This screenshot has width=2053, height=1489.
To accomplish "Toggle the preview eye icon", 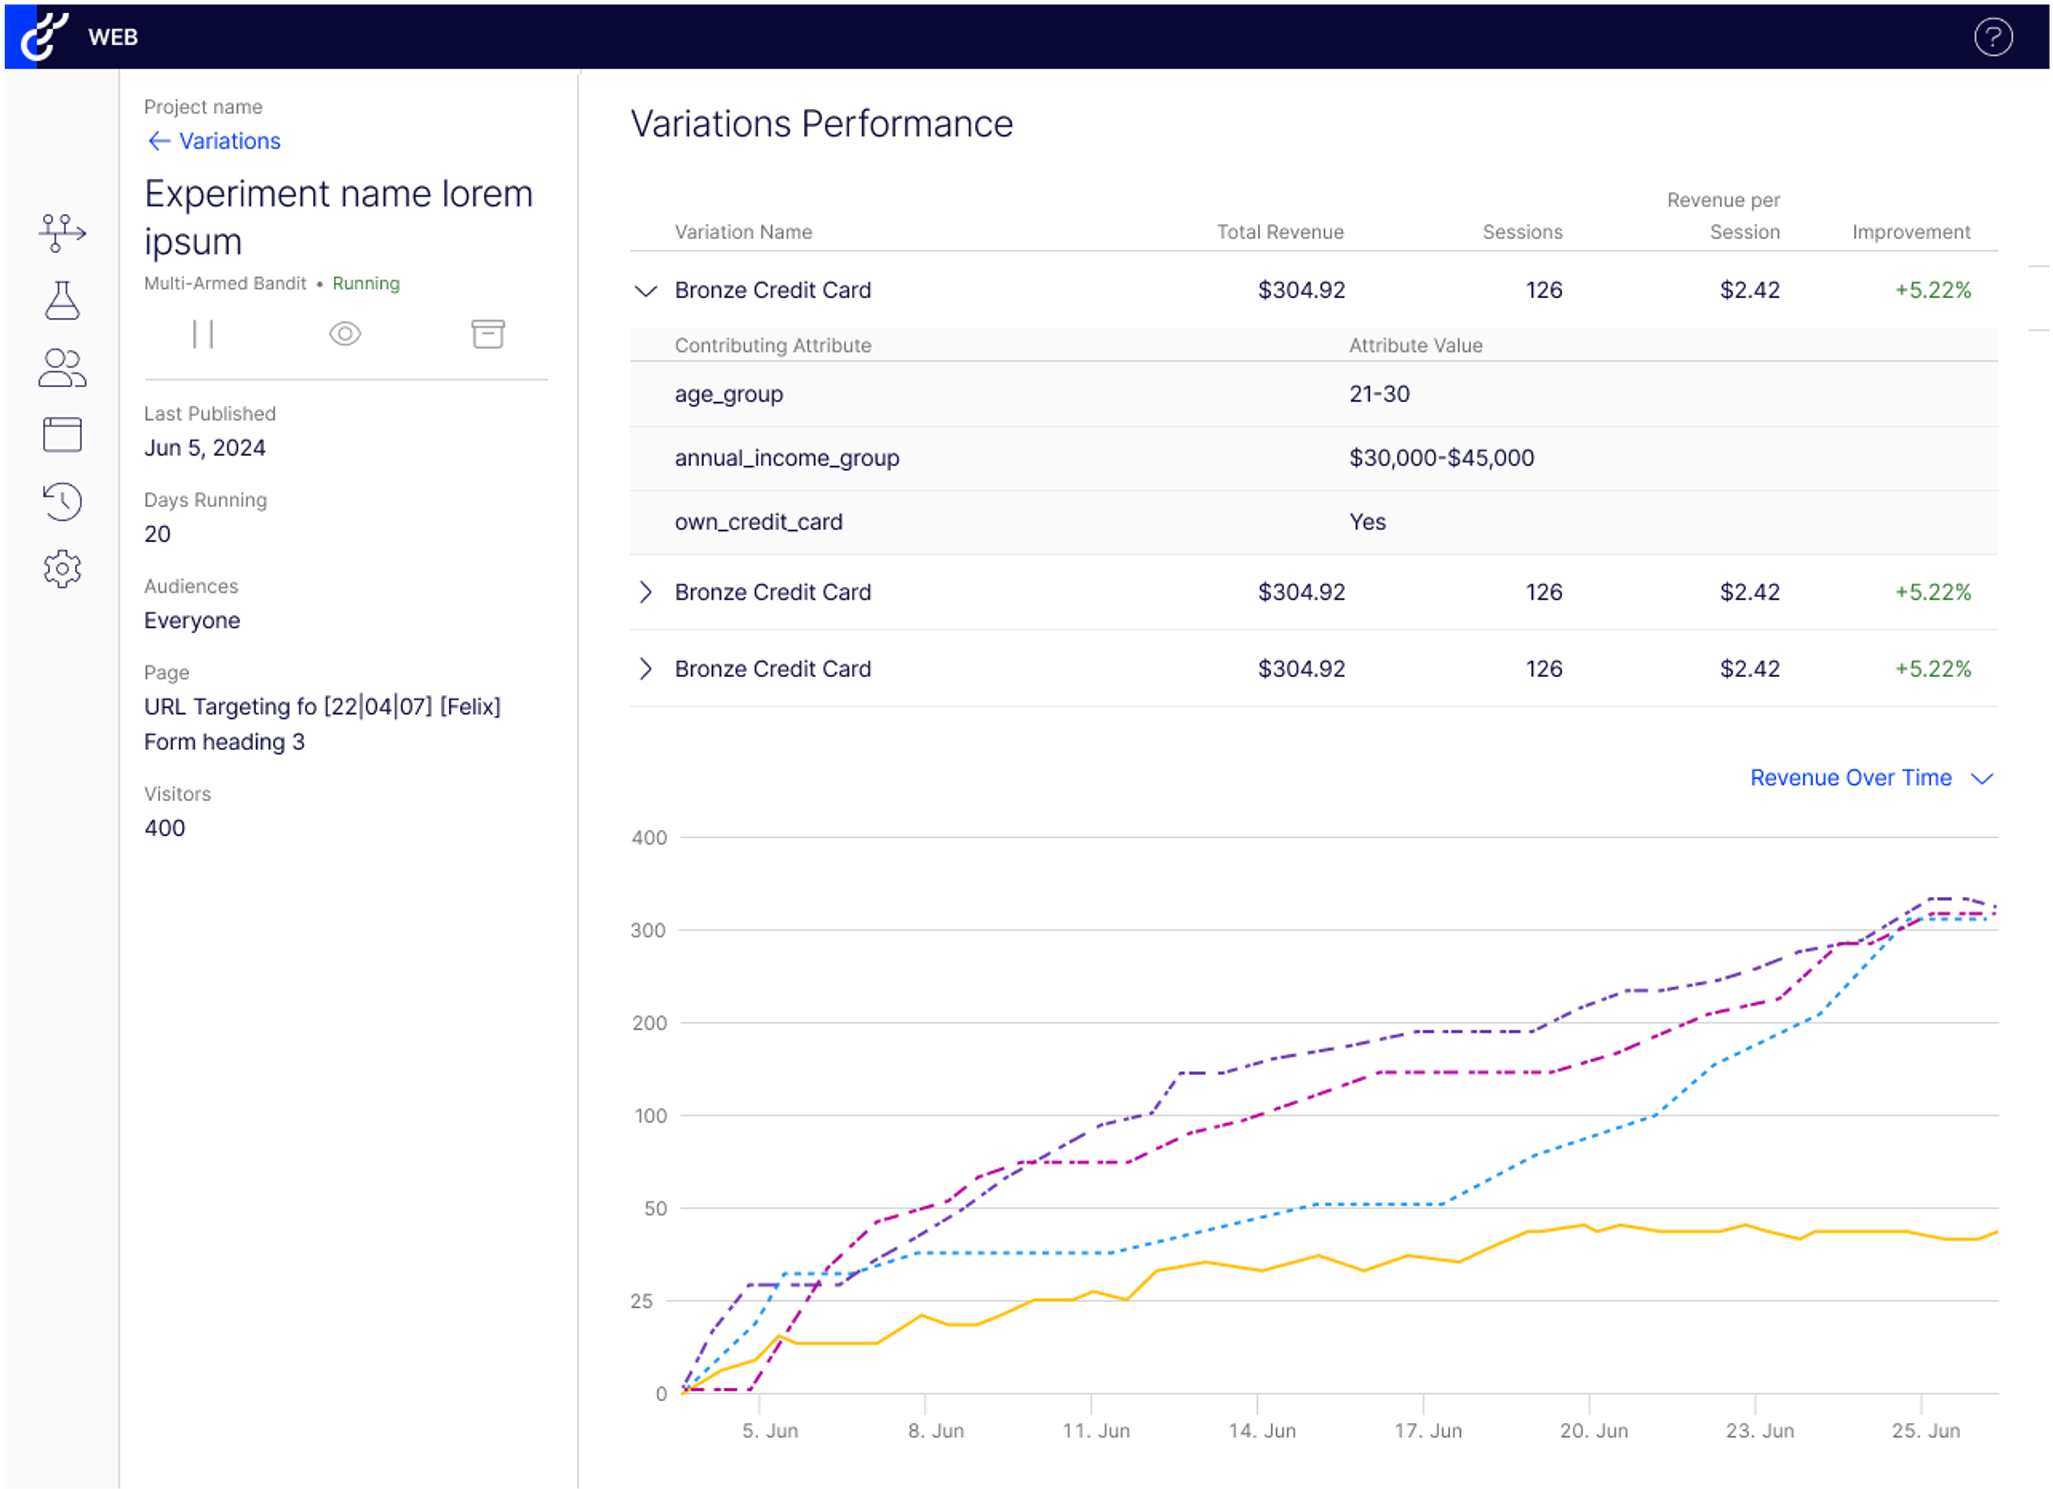I will [x=345, y=334].
